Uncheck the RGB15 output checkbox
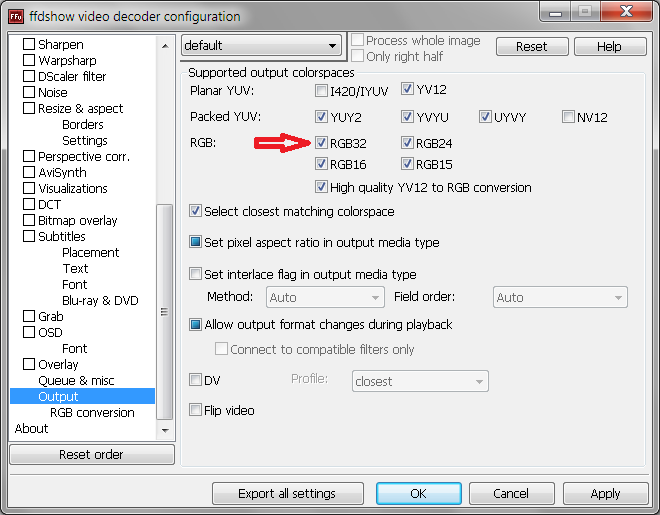 click(407, 164)
